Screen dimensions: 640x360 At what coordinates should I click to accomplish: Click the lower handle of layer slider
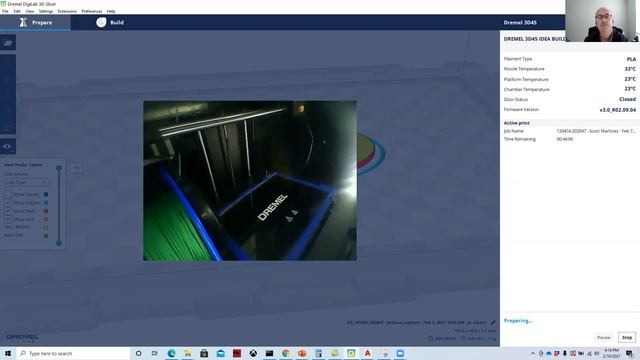point(59,243)
